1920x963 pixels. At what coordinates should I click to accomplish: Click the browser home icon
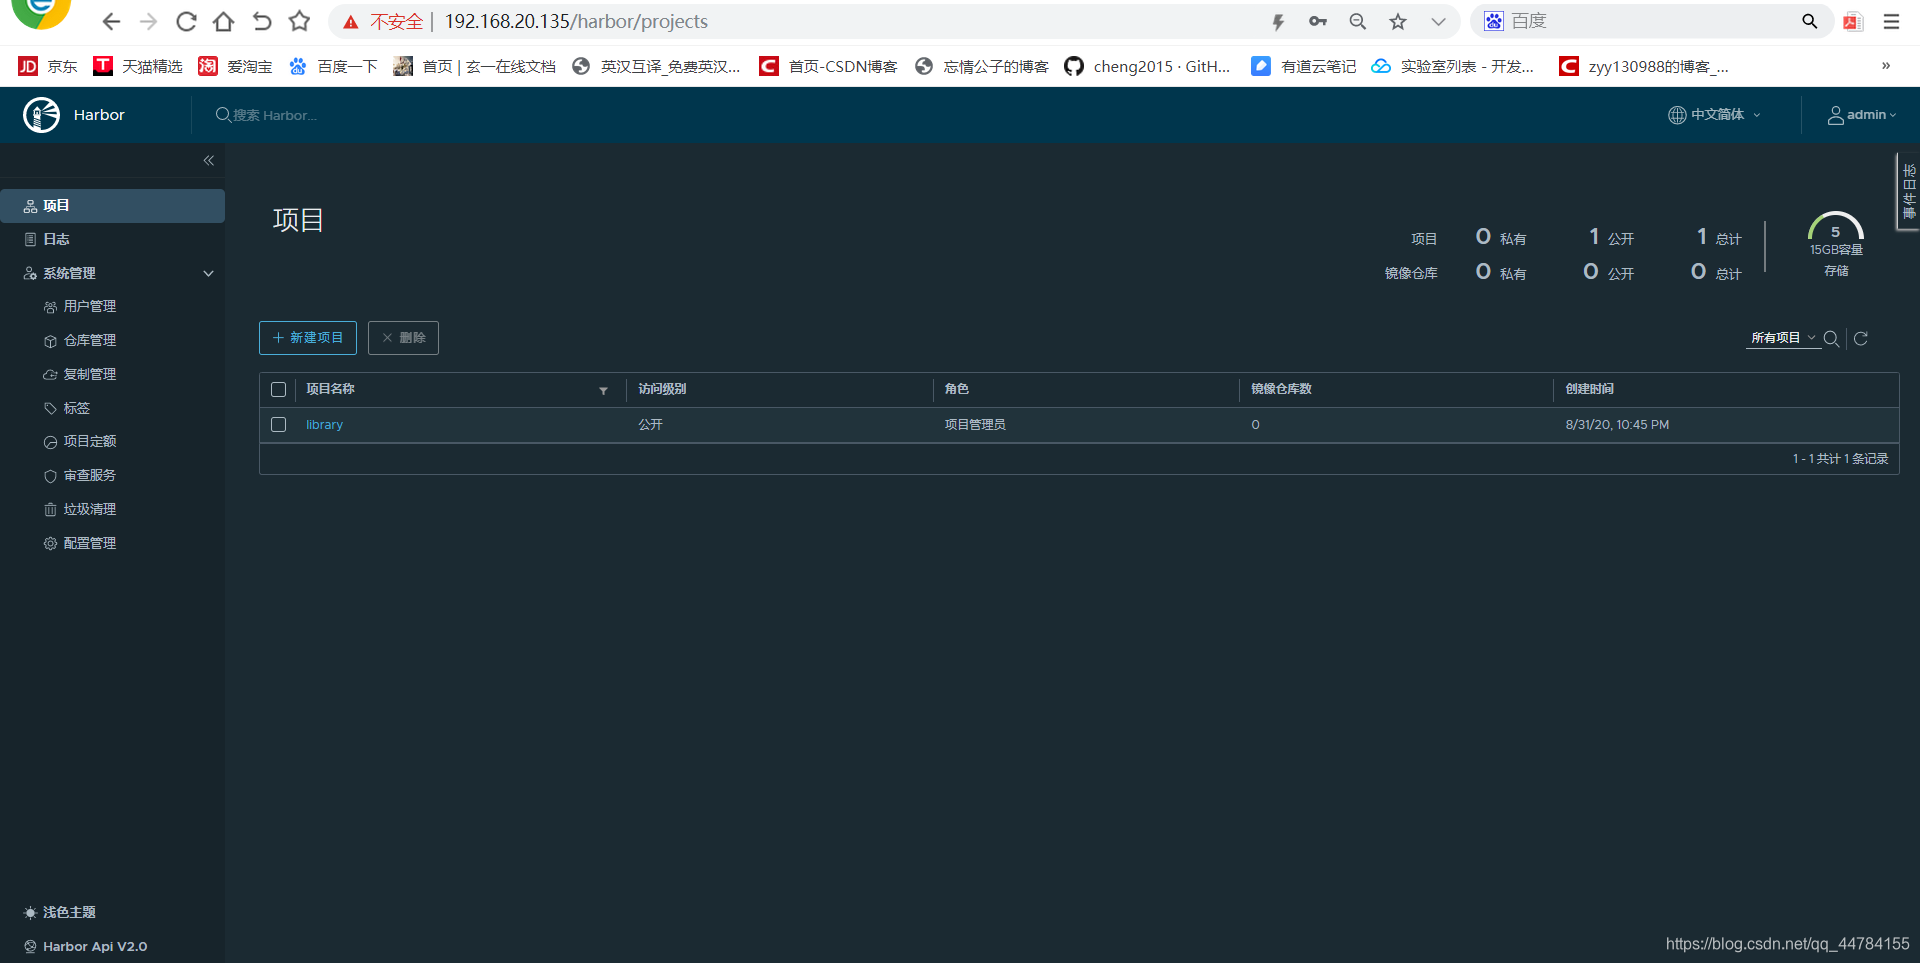(224, 22)
